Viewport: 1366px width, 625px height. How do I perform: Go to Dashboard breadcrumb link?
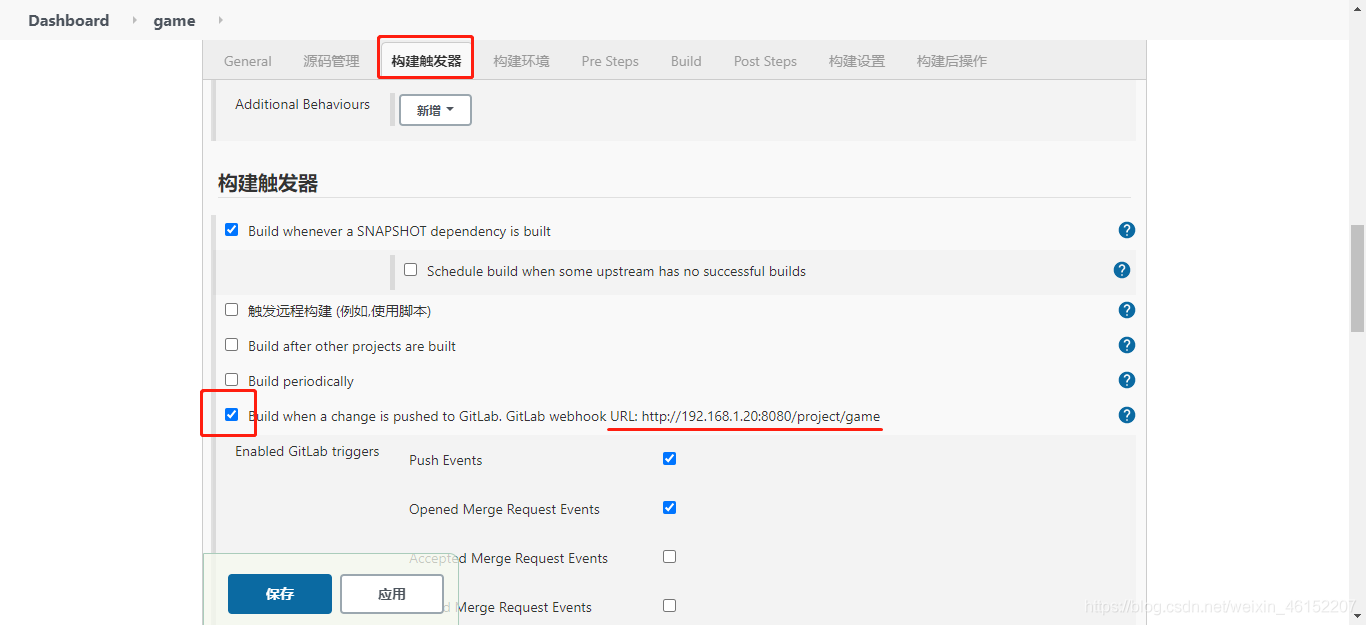69,20
